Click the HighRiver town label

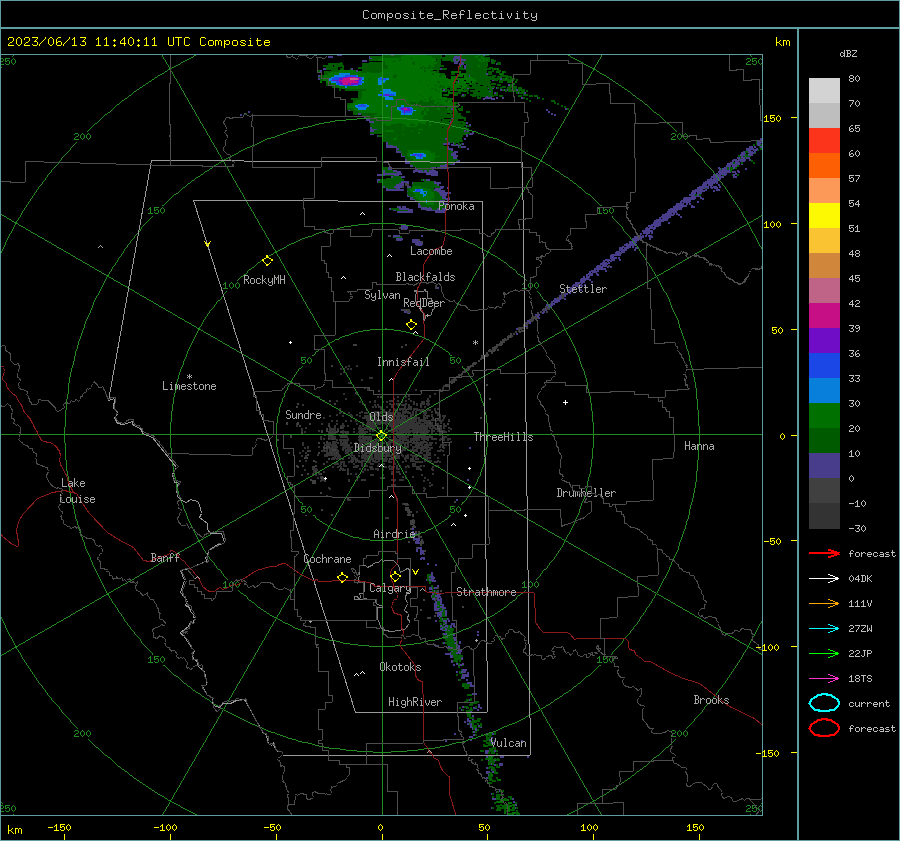(415, 703)
